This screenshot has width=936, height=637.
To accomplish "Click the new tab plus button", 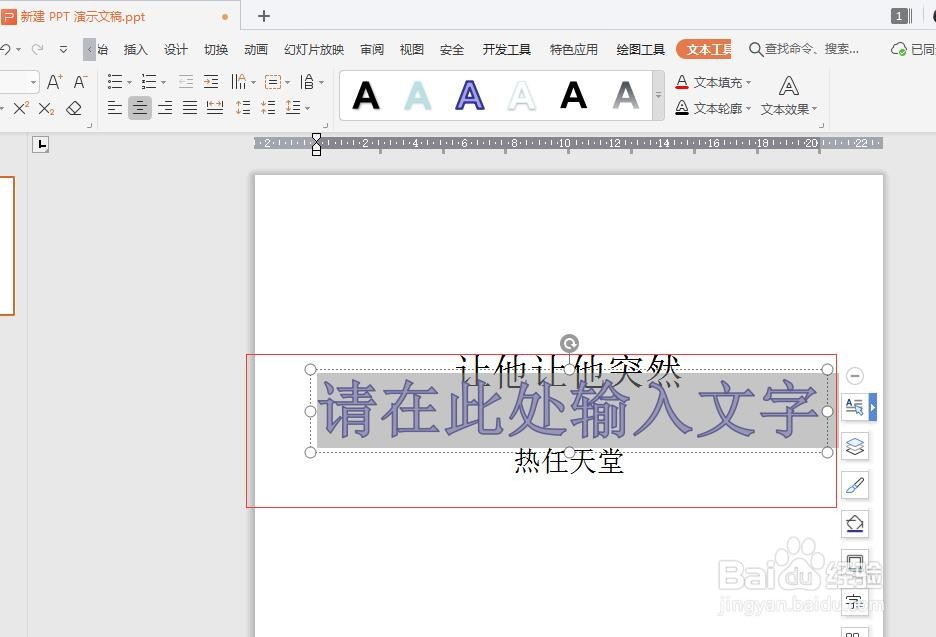I will click(262, 16).
